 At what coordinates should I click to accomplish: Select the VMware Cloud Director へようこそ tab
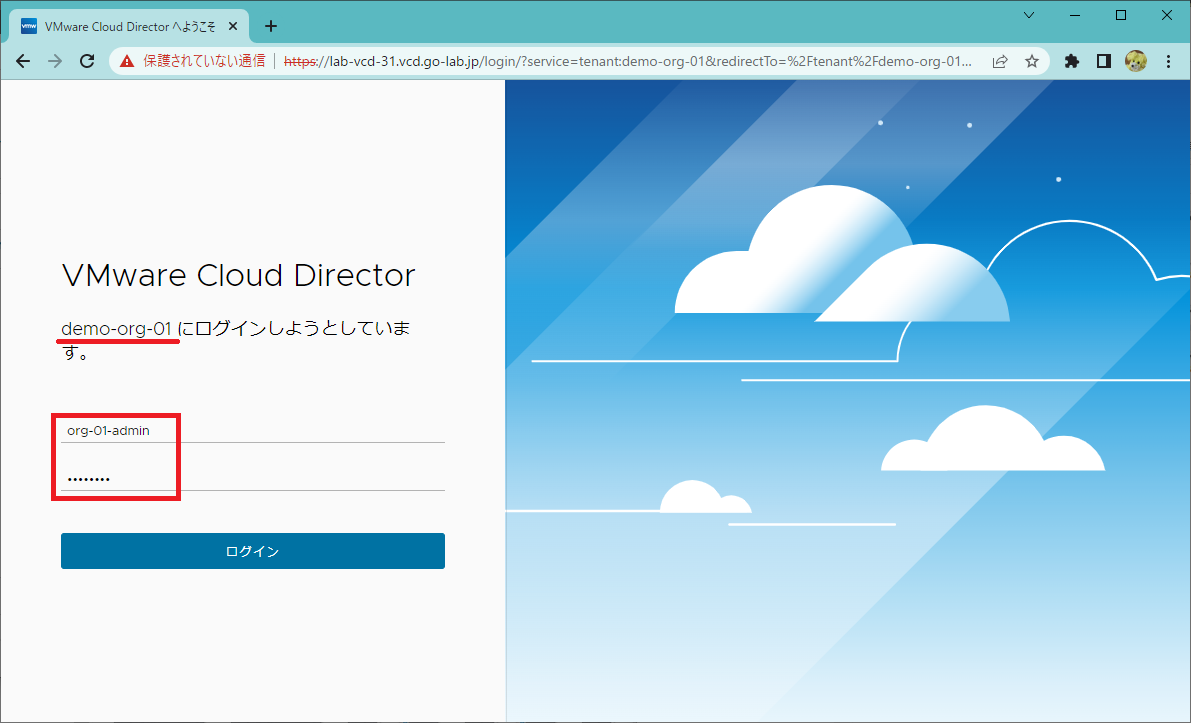[129, 27]
